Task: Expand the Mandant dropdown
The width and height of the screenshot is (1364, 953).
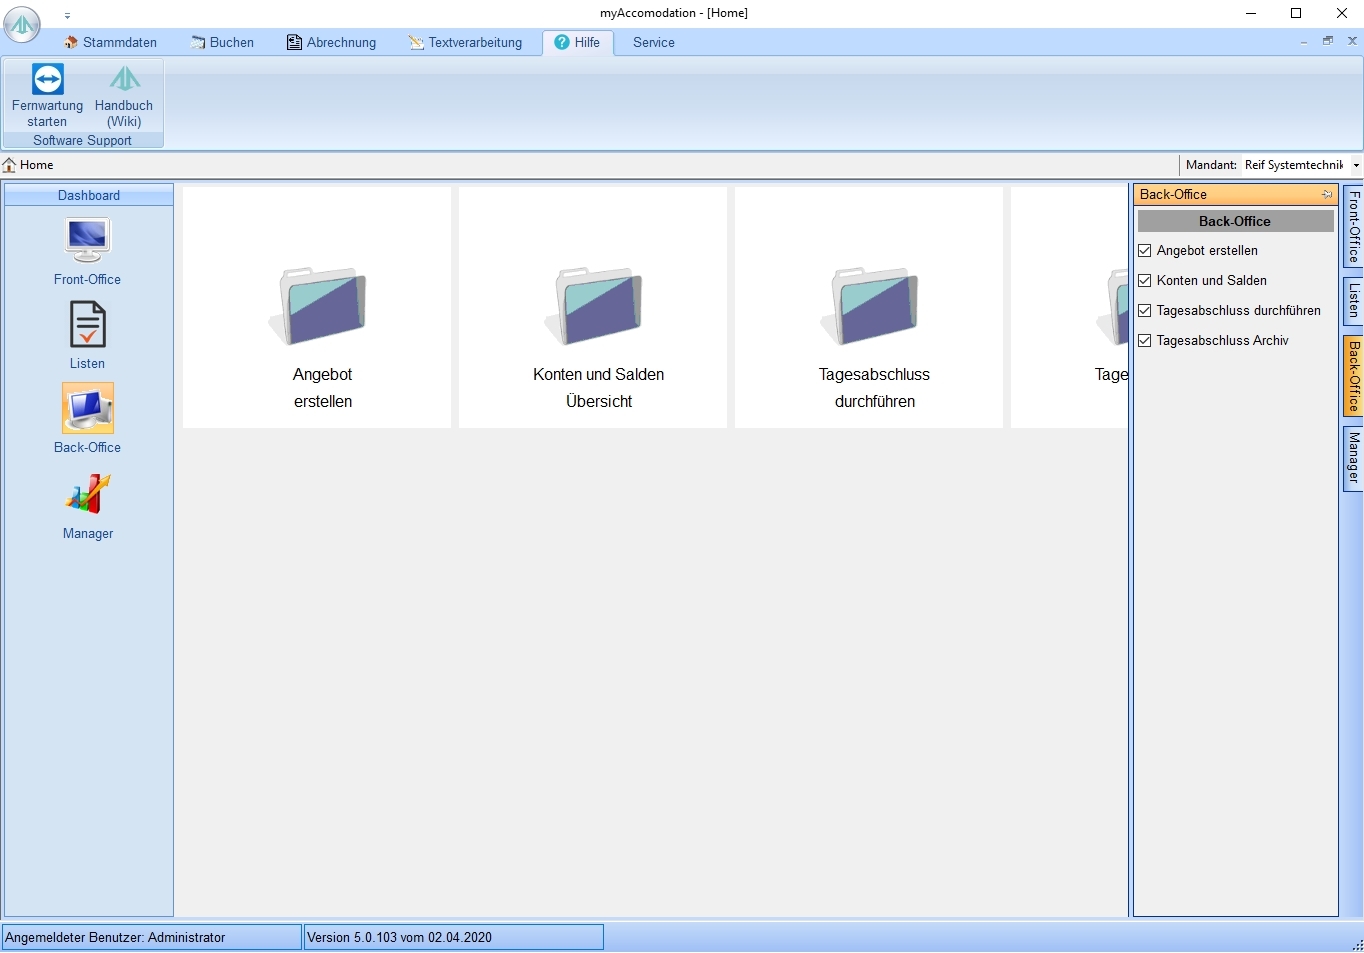Action: 1356,165
